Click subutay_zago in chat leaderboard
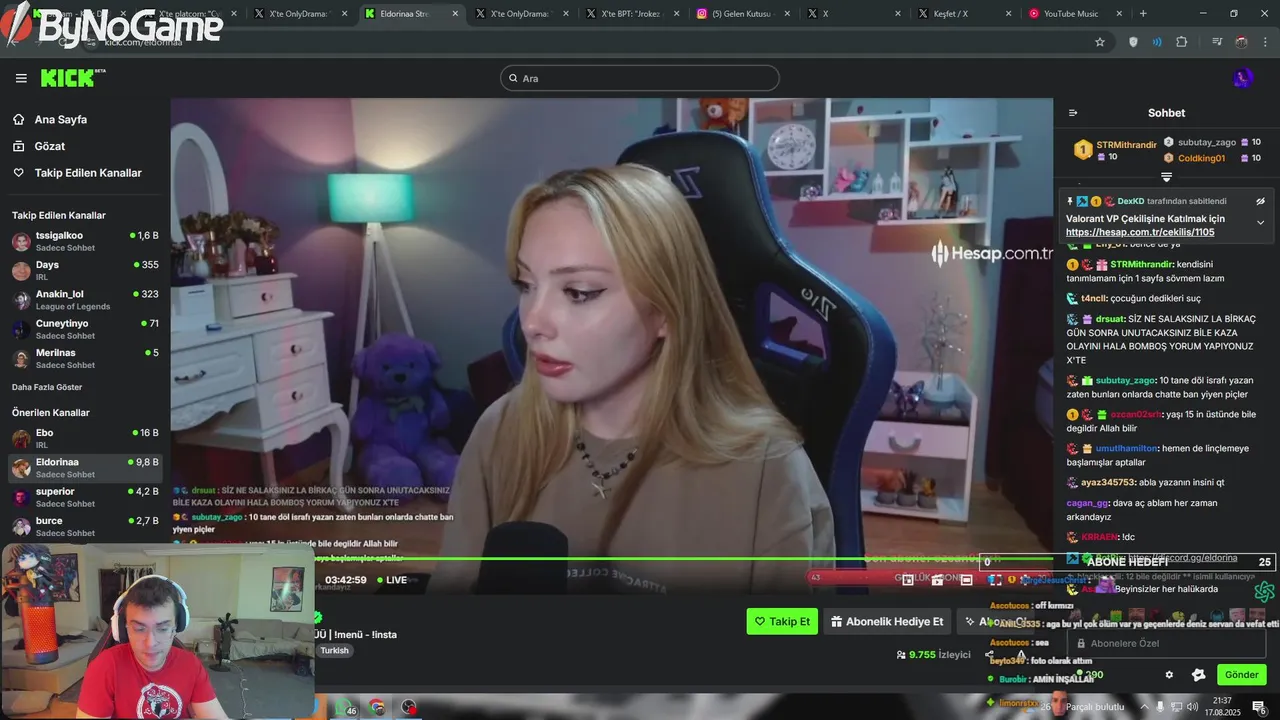1280x720 pixels. tap(1207, 142)
